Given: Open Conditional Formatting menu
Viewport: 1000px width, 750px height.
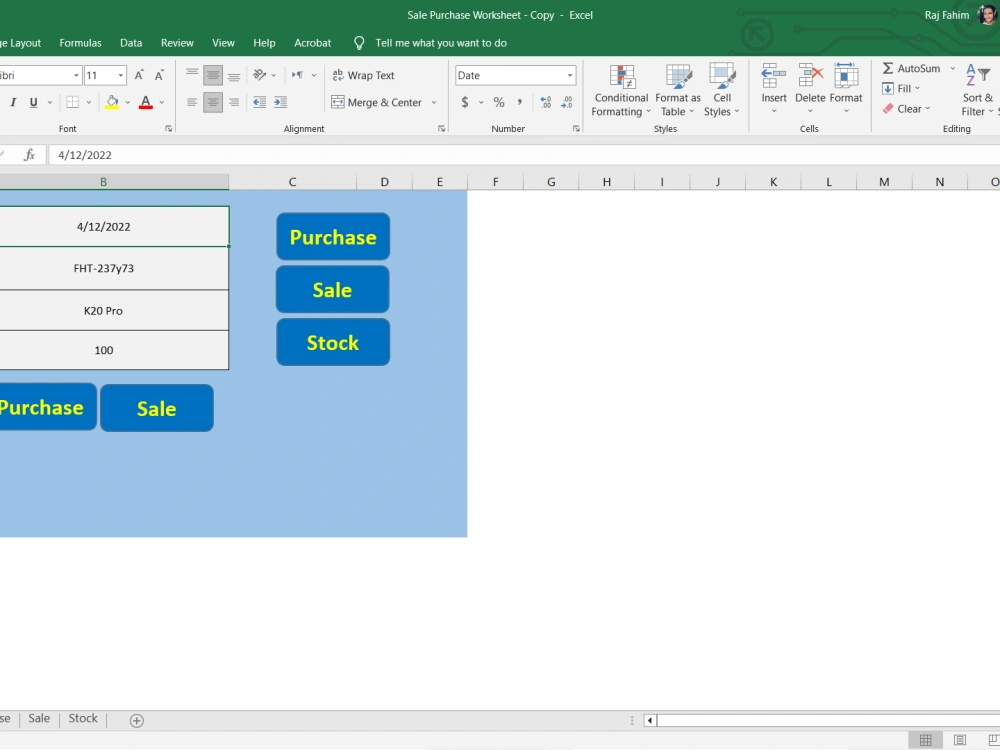Looking at the screenshot, I should click(621, 90).
